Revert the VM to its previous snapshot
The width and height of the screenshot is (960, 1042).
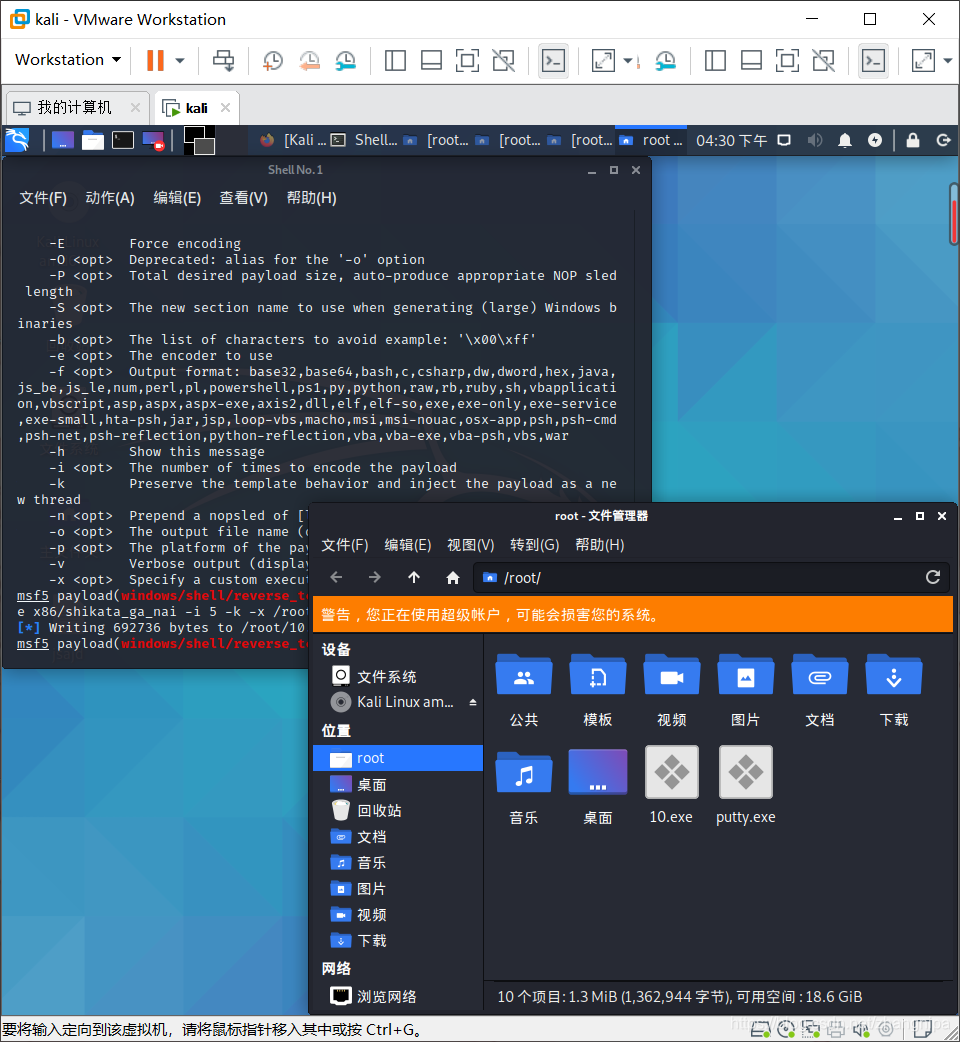click(309, 60)
